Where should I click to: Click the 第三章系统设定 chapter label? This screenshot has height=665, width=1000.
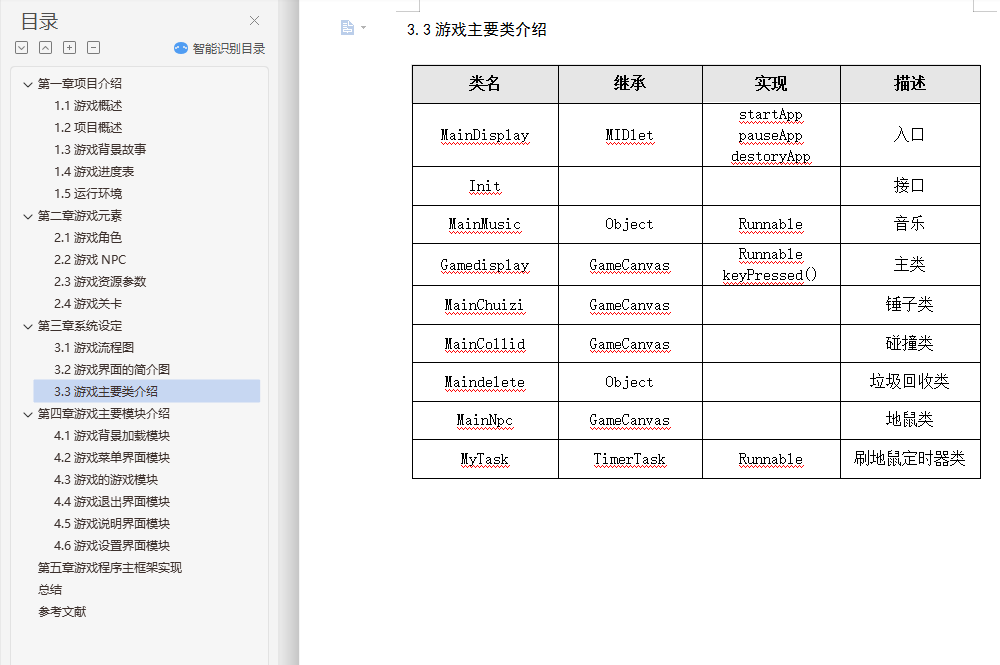pyautogui.click(x=79, y=326)
